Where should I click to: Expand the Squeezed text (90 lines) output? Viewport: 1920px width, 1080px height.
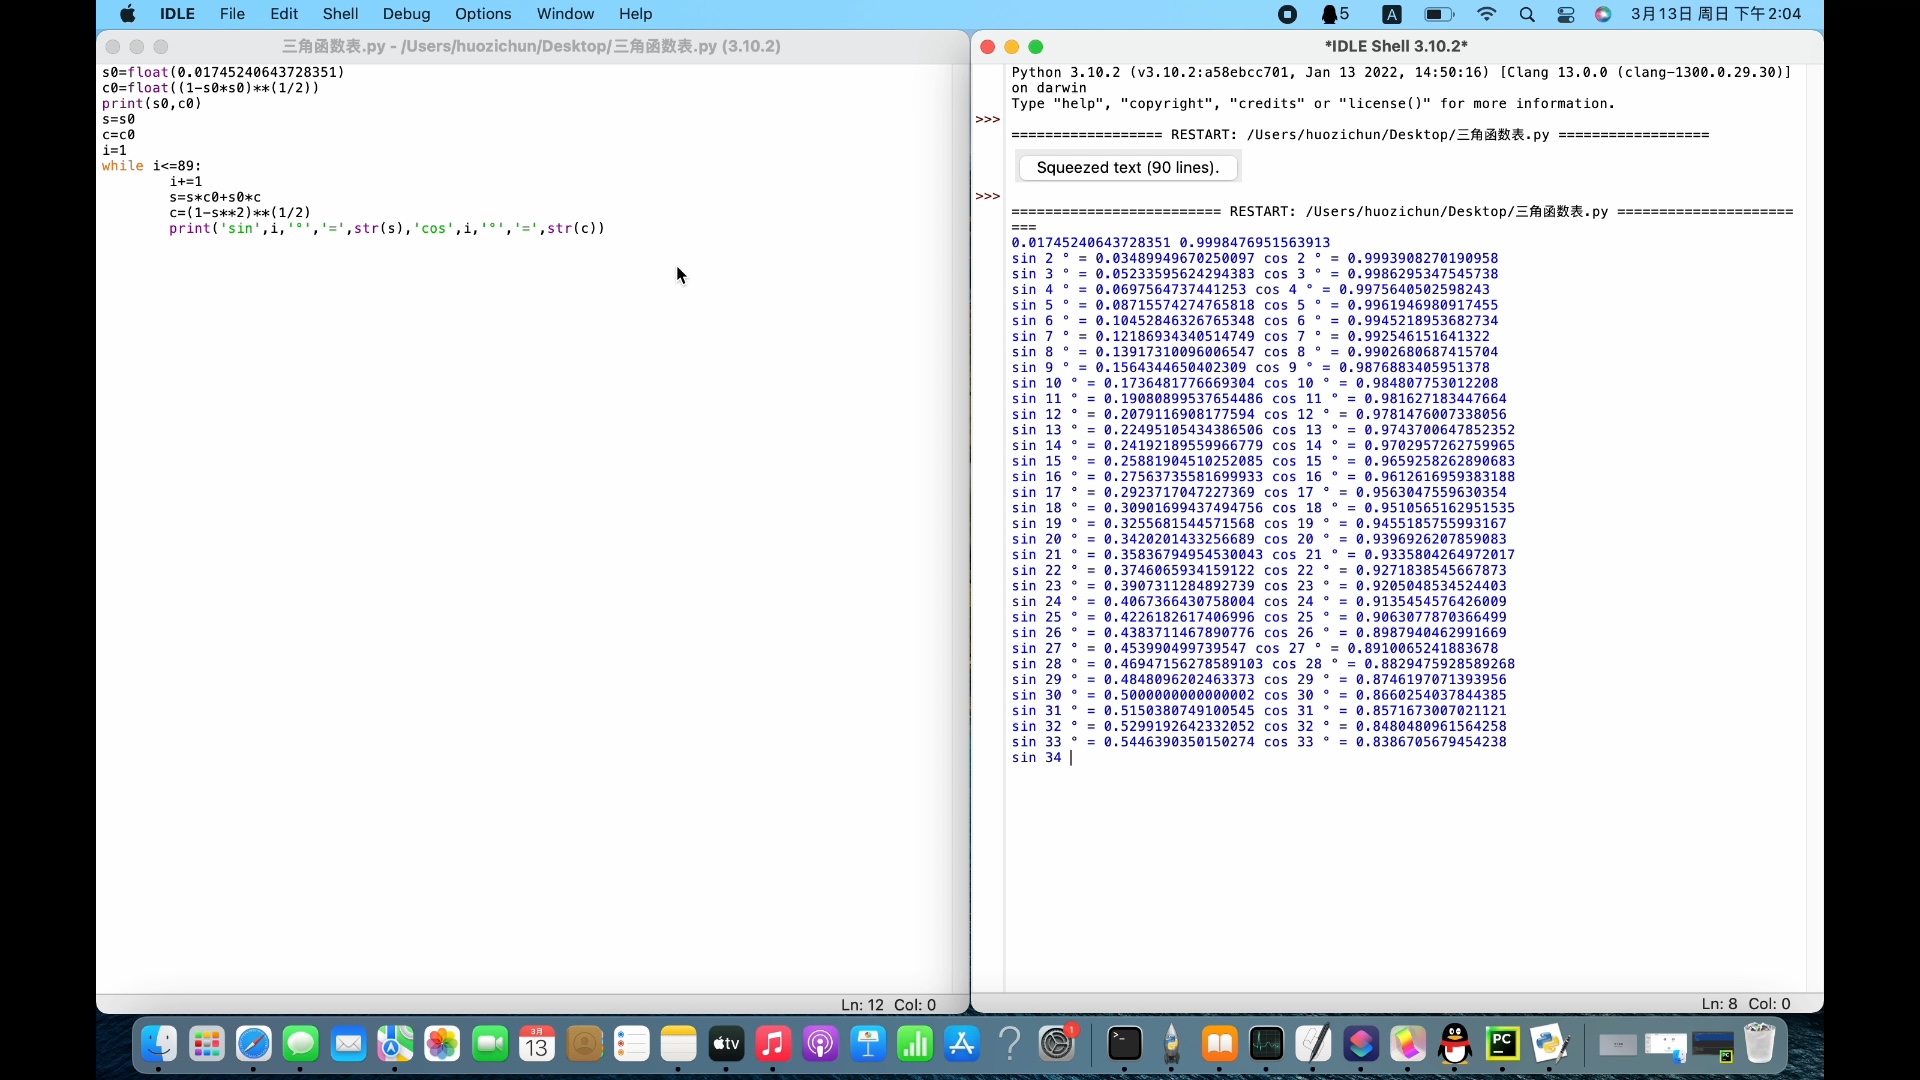pyautogui.click(x=1128, y=167)
